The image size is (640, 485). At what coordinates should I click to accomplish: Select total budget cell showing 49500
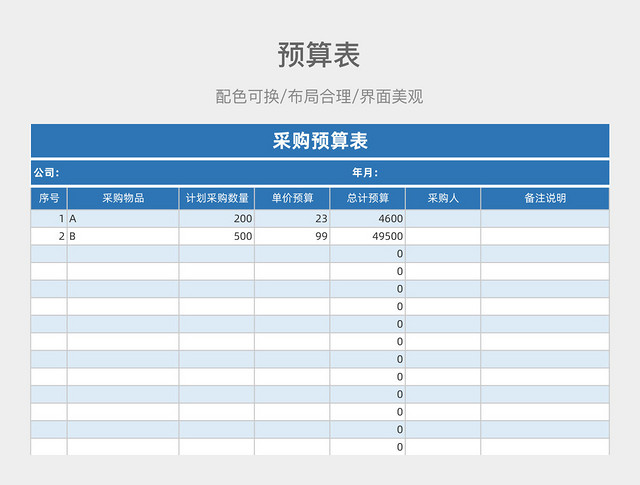pyautogui.click(x=367, y=236)
